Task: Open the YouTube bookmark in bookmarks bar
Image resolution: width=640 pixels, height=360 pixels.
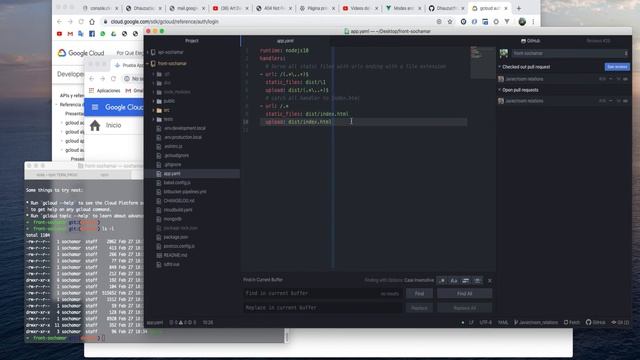Action: click(60, 34)
